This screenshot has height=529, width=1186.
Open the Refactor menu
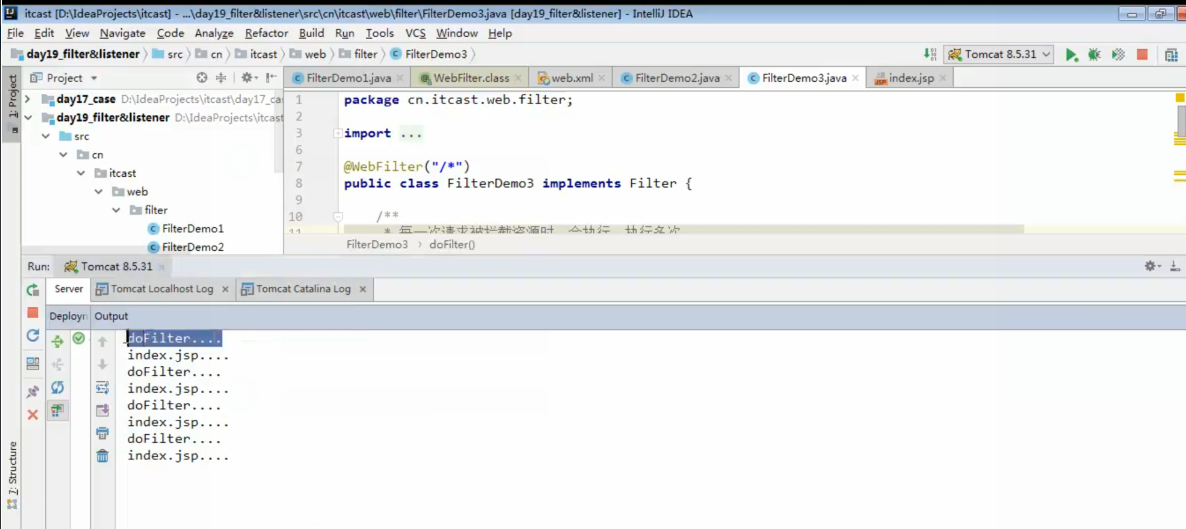[x=266, y=33]
